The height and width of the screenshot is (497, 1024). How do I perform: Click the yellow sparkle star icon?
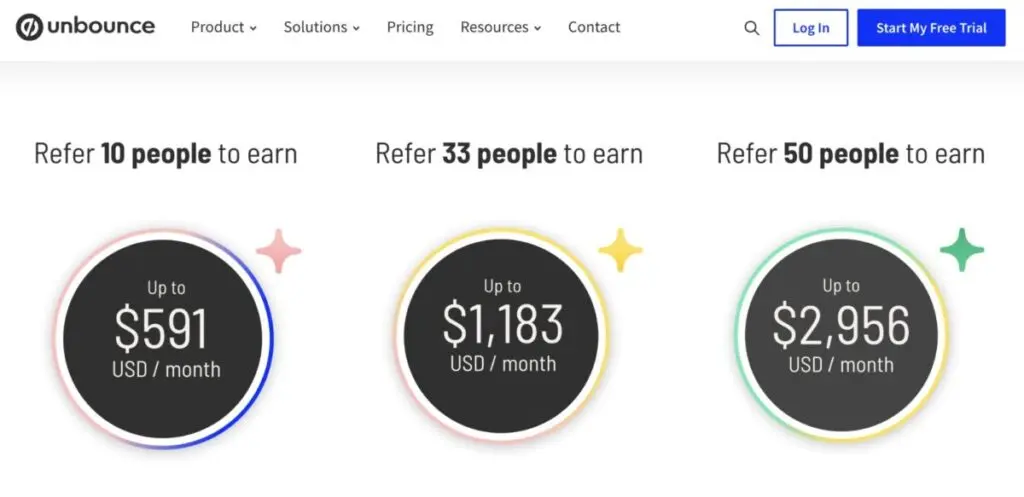(620, 250)
